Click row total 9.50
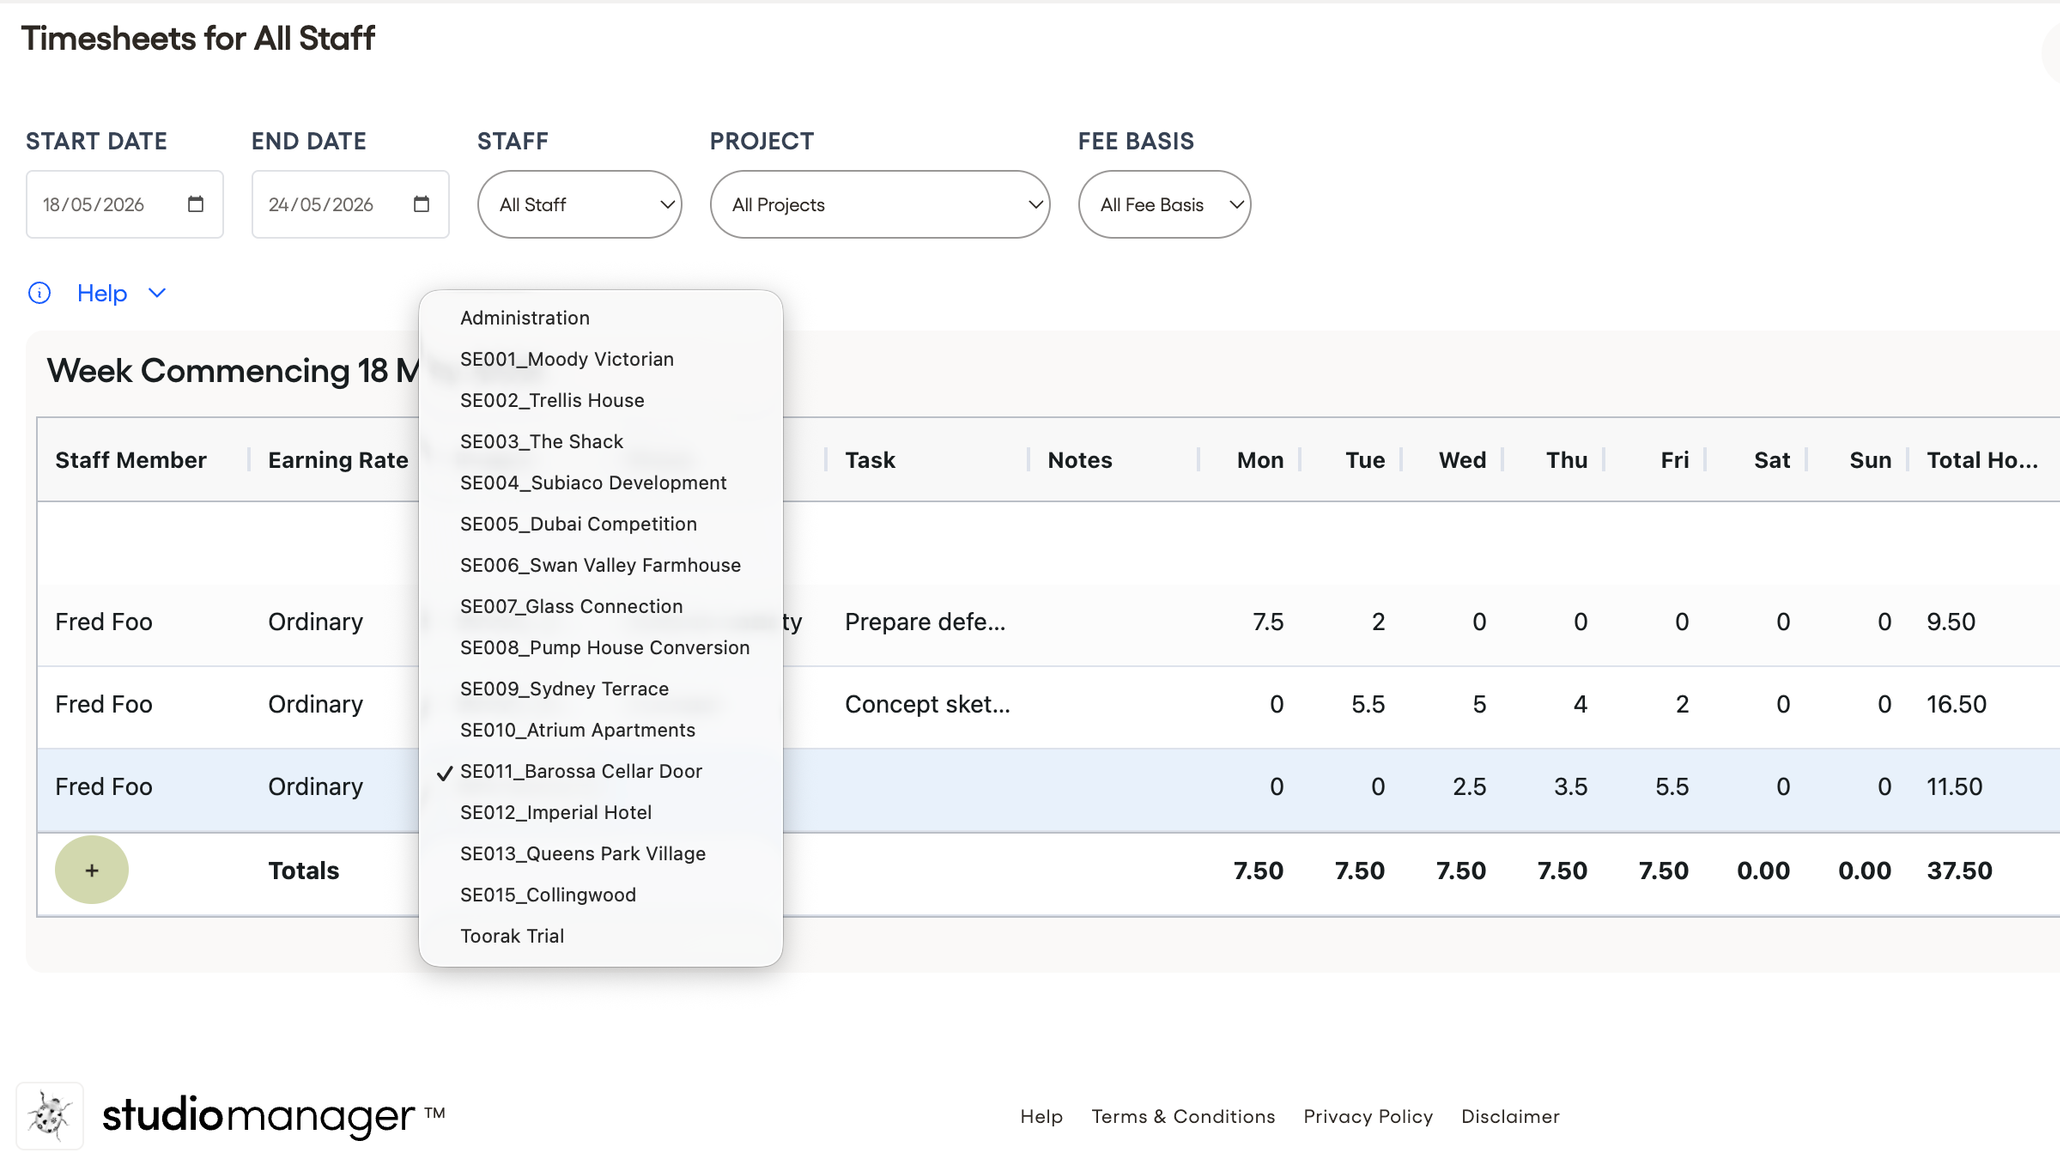The height and width of the screenshot is (1159, 2060). tap(1951, 622)
